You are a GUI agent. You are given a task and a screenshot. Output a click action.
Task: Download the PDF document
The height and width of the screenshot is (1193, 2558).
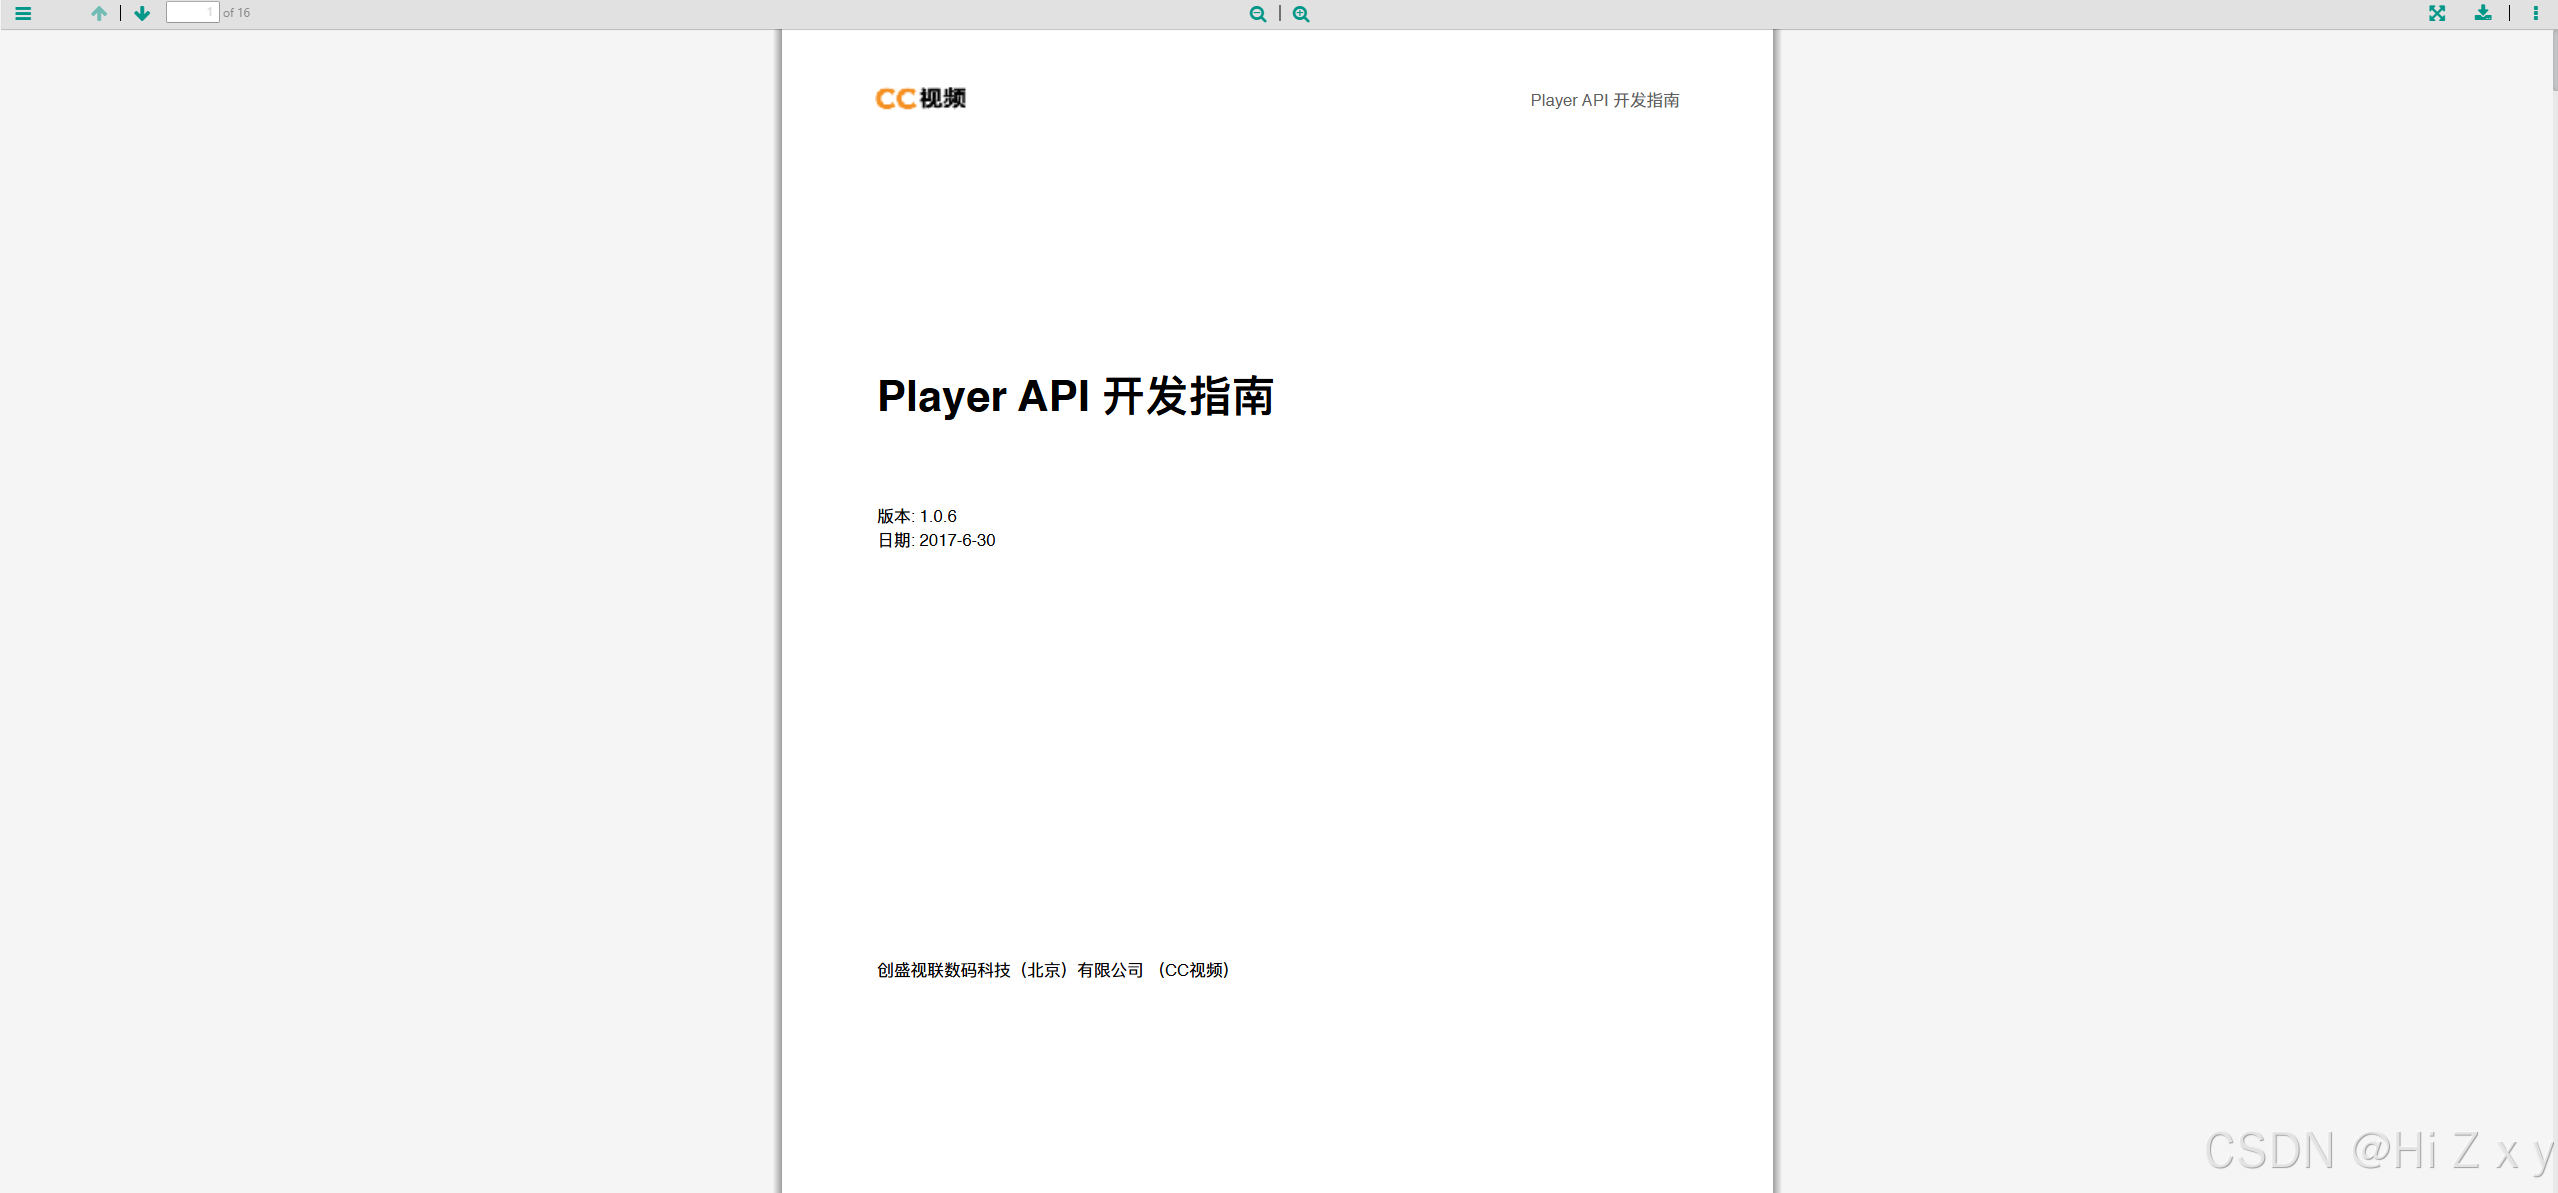point(2482,13)
